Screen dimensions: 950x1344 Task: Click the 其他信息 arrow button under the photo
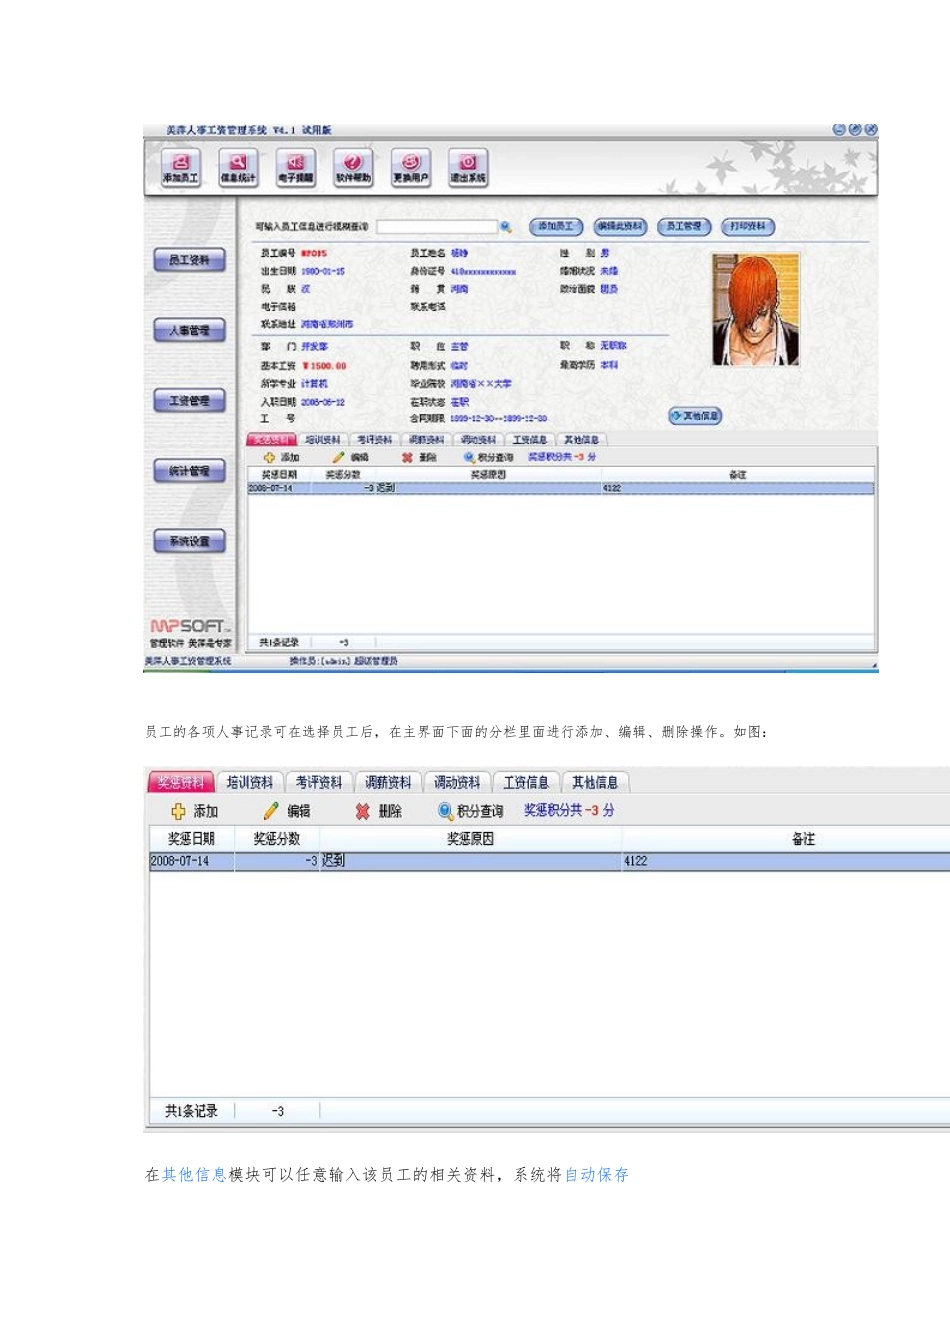(695, 416)
